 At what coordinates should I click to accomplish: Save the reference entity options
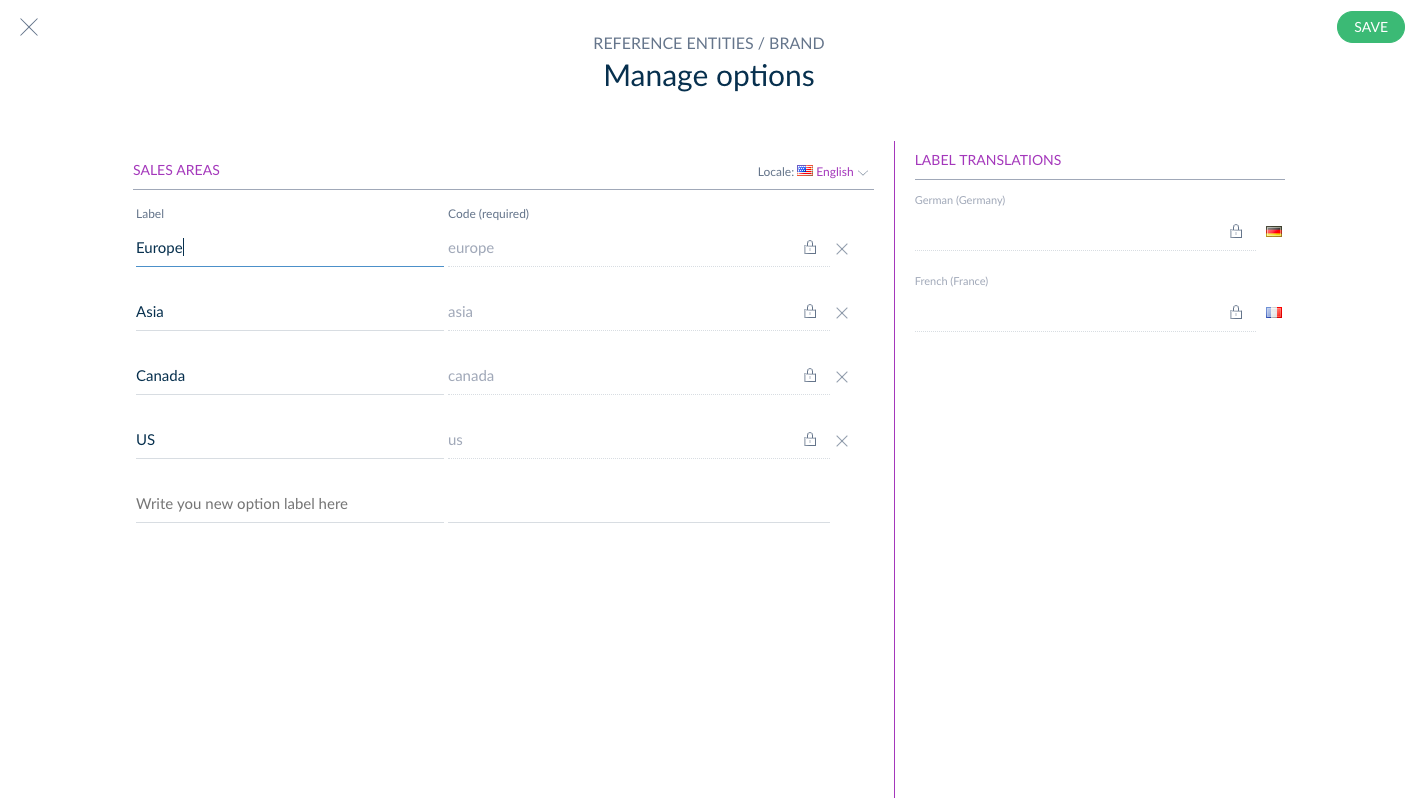coord(1370,27)
